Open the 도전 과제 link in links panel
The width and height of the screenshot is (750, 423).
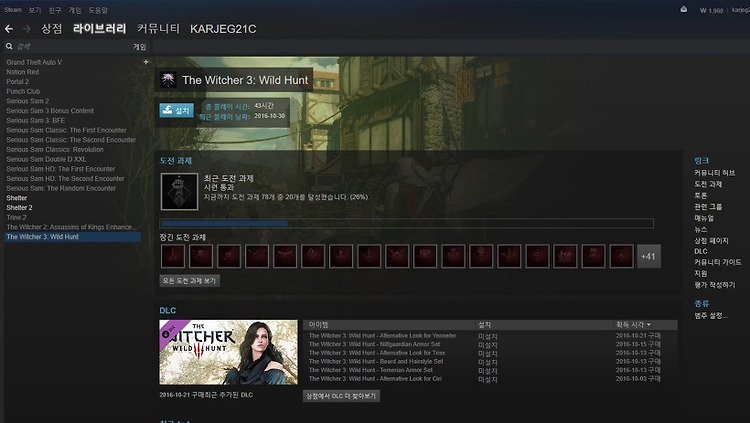pos(708,184)
